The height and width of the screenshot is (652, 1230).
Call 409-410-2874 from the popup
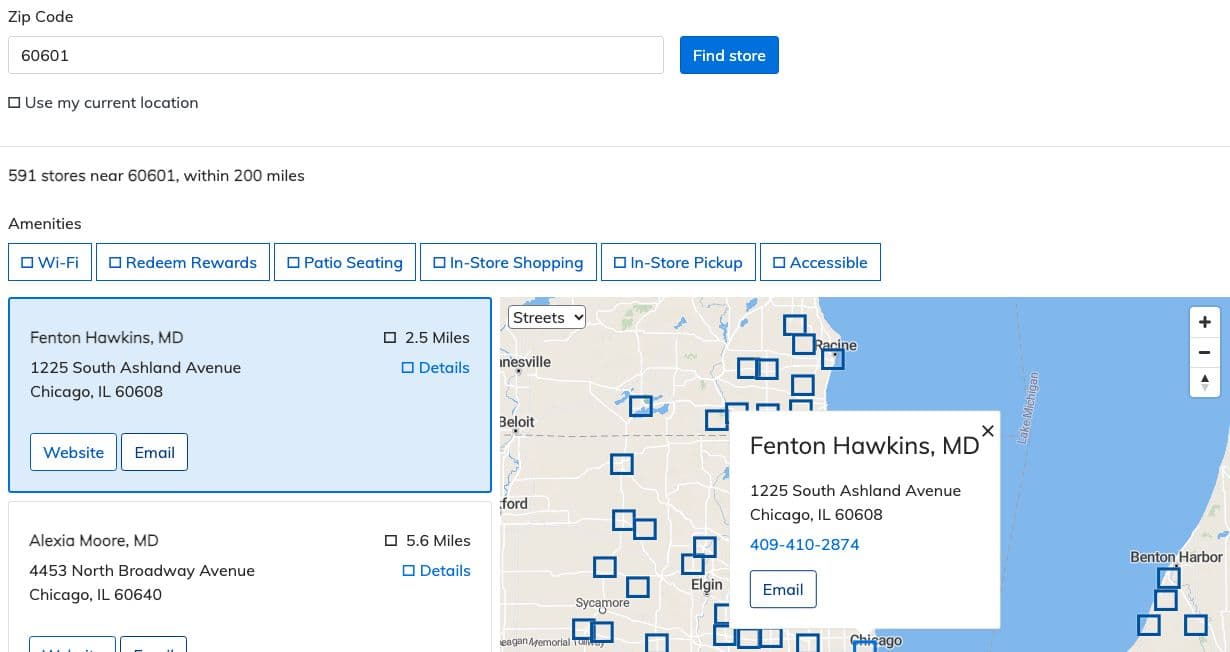pos(804,544)
